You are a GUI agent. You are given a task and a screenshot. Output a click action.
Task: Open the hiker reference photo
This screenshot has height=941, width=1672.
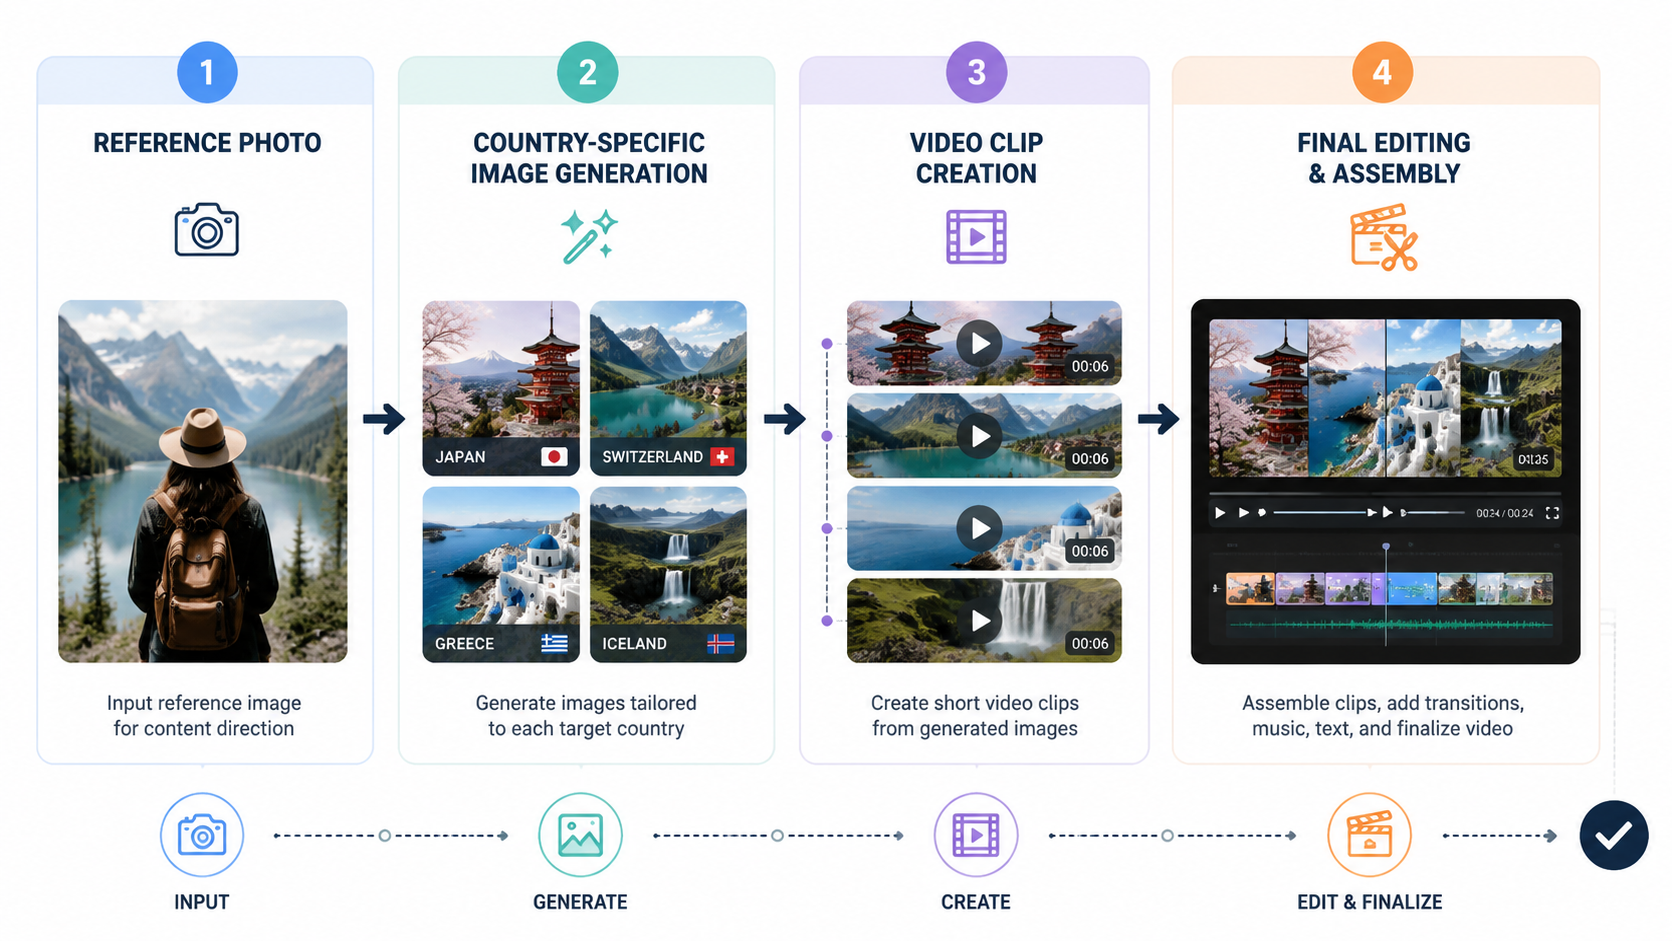(203, 481)
